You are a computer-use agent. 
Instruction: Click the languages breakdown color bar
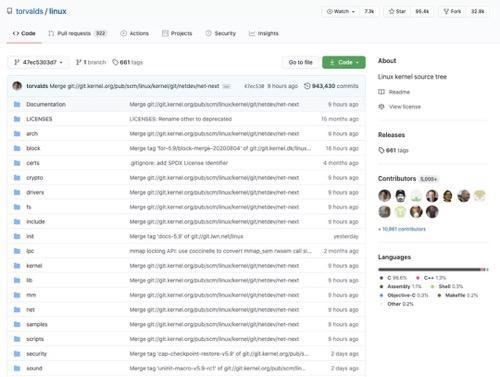[433, 269]
